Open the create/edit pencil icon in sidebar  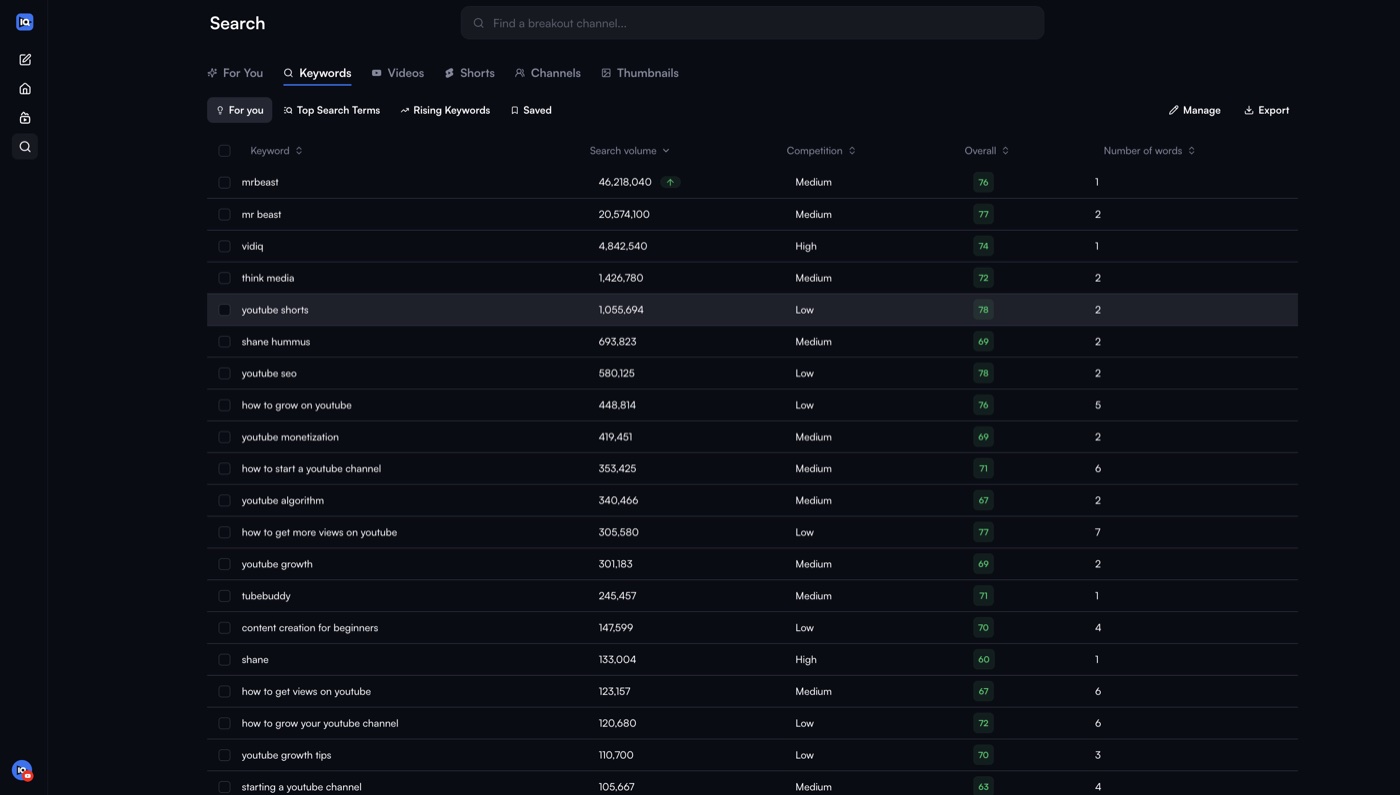25,60
